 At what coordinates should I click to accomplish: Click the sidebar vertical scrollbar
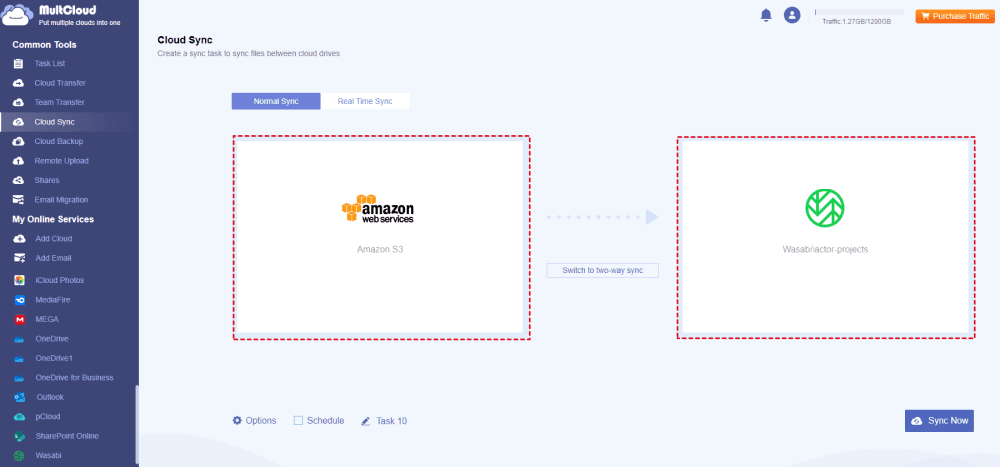coord(136,424)
